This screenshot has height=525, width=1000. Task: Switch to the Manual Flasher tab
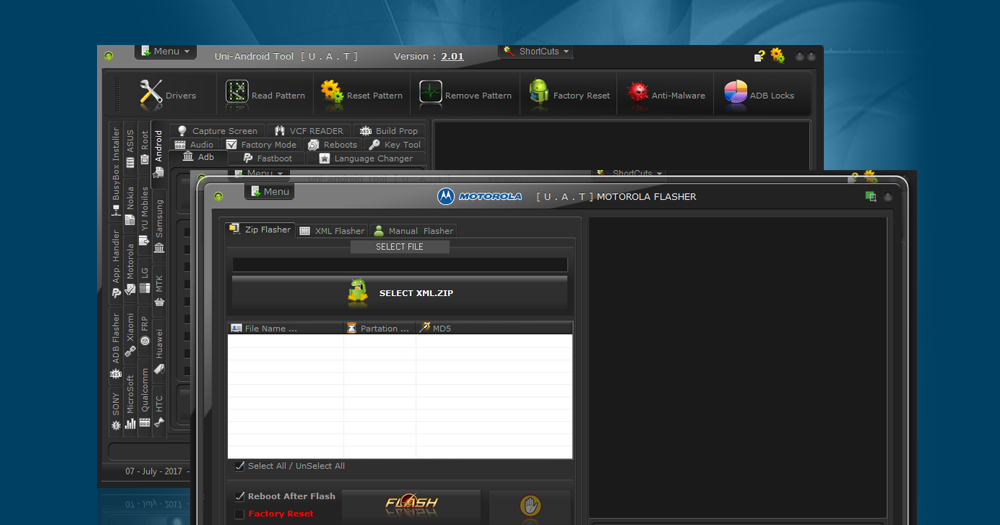point(414,231)
